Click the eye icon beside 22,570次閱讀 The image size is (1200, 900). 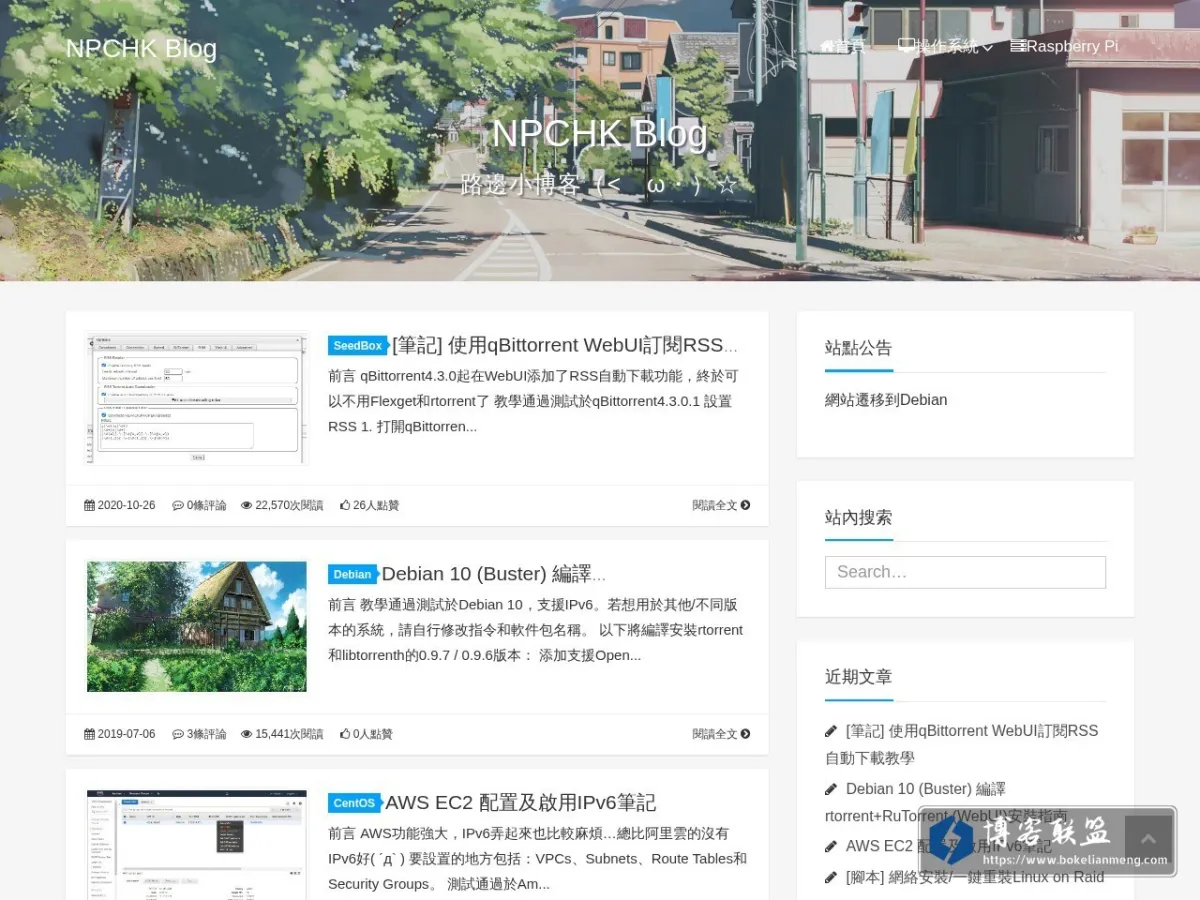(246, 505)
